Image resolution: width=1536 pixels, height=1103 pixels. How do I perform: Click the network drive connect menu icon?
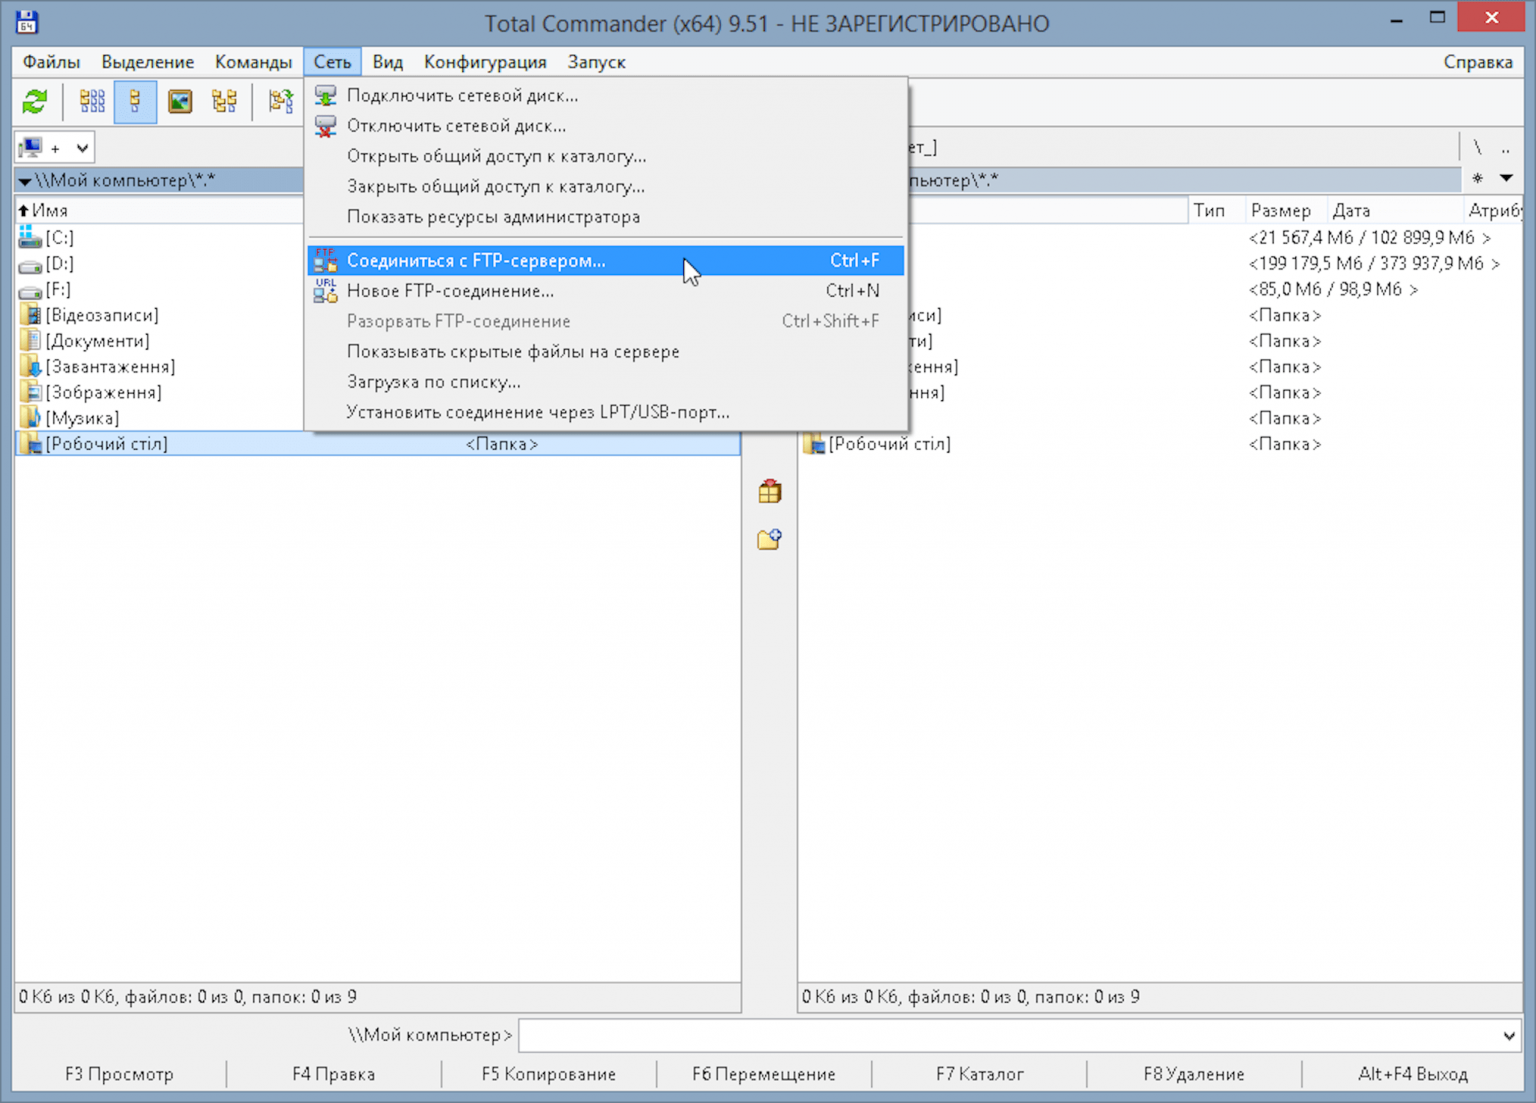326,96
